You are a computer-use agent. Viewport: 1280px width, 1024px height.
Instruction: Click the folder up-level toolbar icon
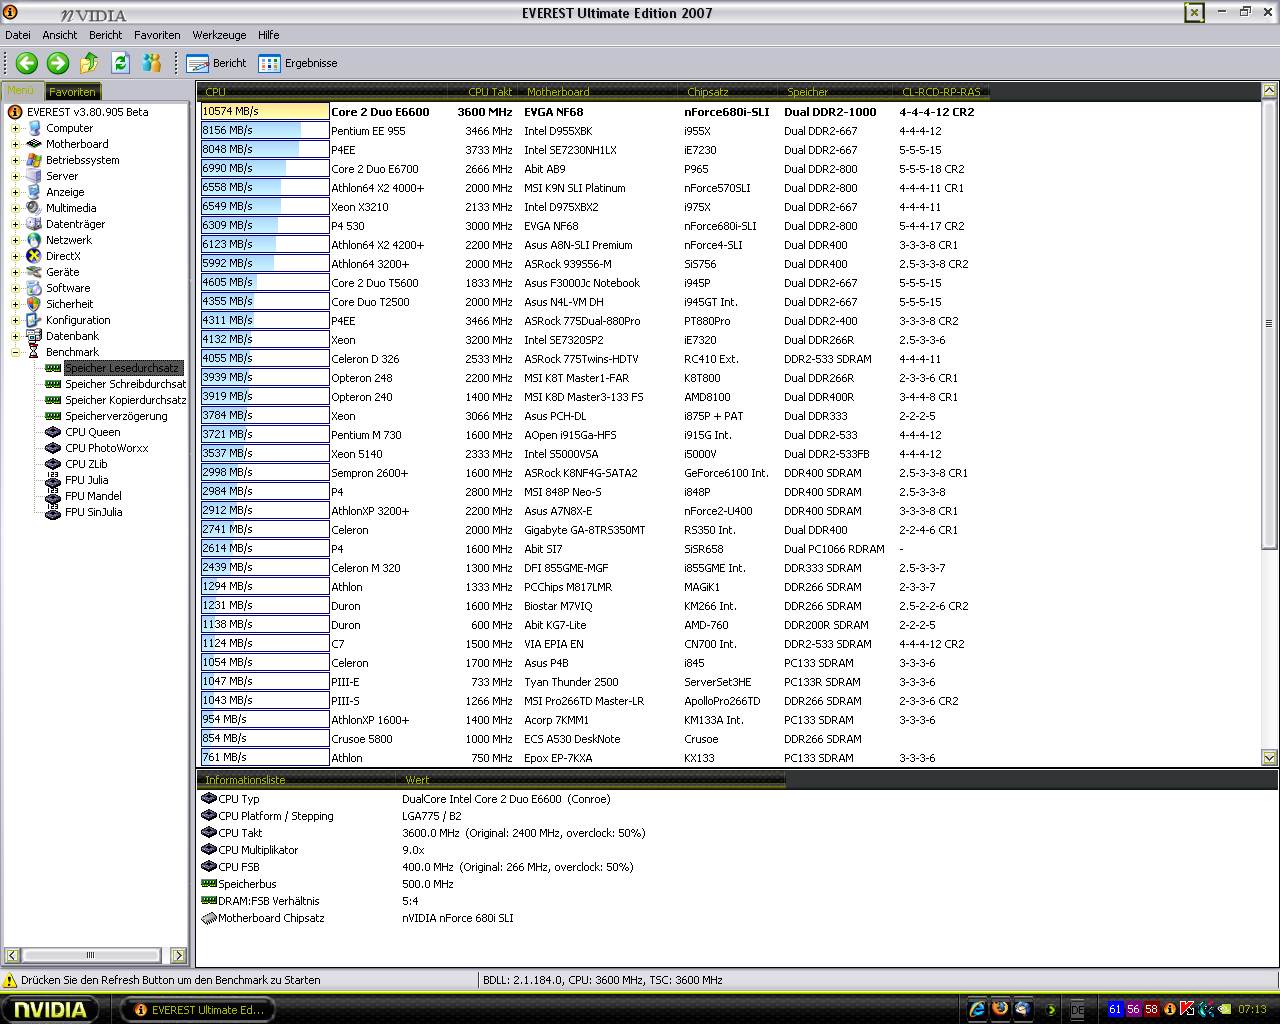(x=89, y=63)
